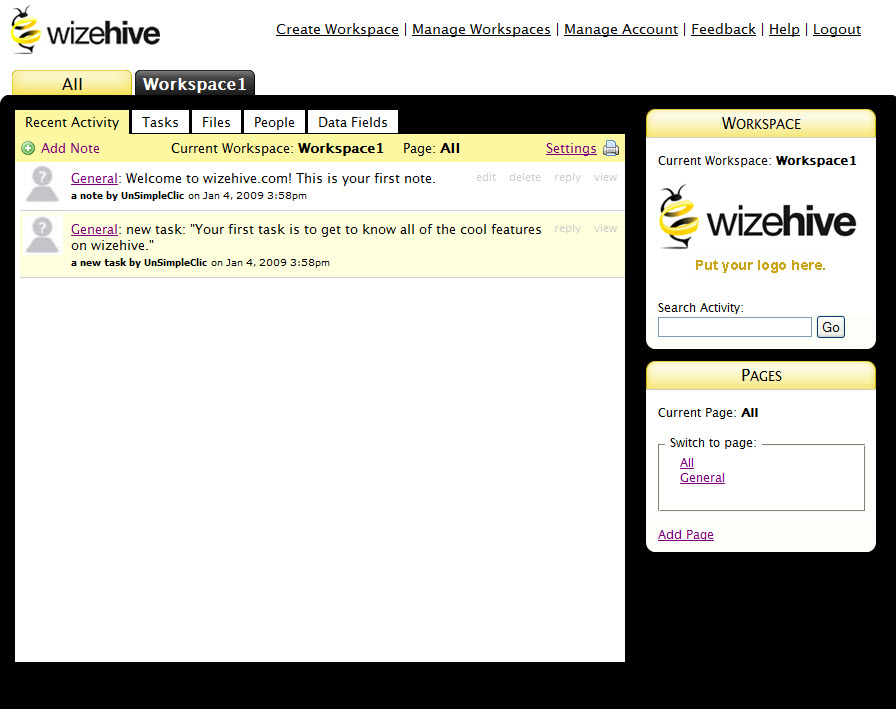The image size is (896, 709).
Task: Open the Recent Activity tab
Action: [x=72, y=122]
